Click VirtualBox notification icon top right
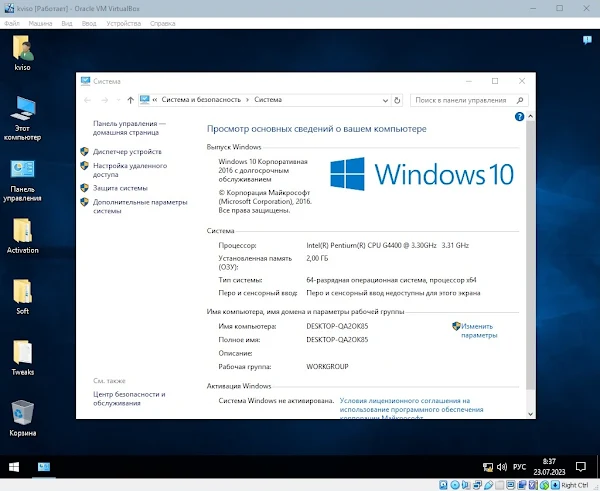The image size is (600, 491). (x=587, y=40)
